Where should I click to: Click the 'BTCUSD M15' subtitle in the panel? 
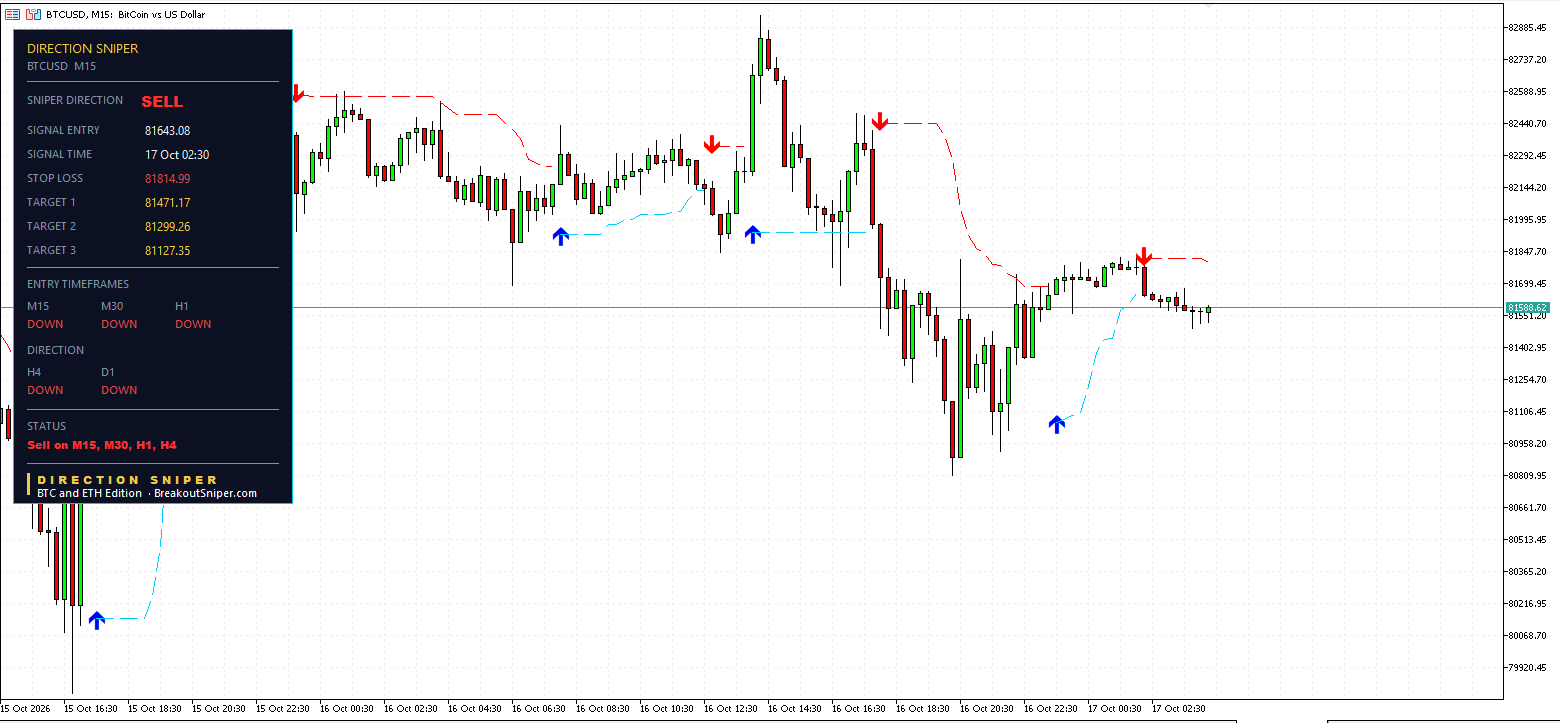click(x=61, y=66)
